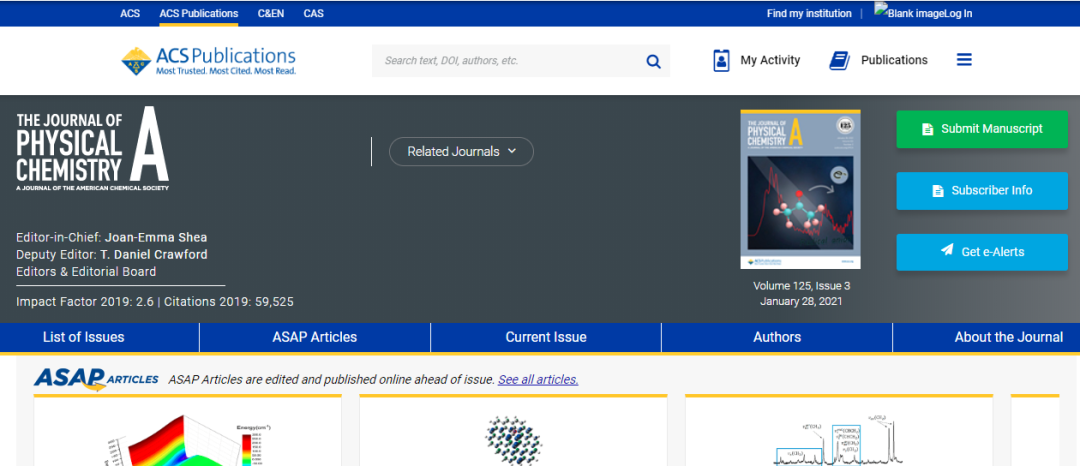This screenshot has width=1080, height=466.
Task: Click the ACS Publications logo
Action: [209, 61]
